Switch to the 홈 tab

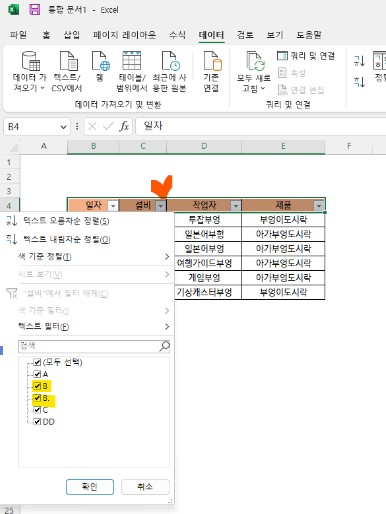tap(46, 35)
